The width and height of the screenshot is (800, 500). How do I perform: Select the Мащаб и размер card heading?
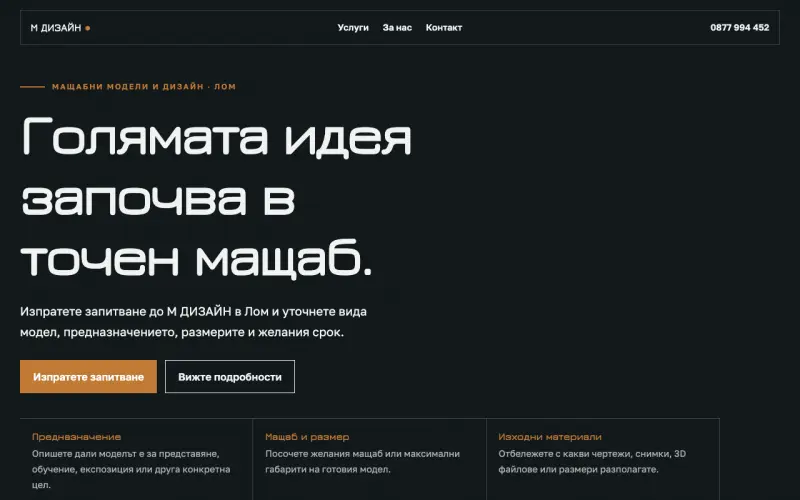point(307,437)
